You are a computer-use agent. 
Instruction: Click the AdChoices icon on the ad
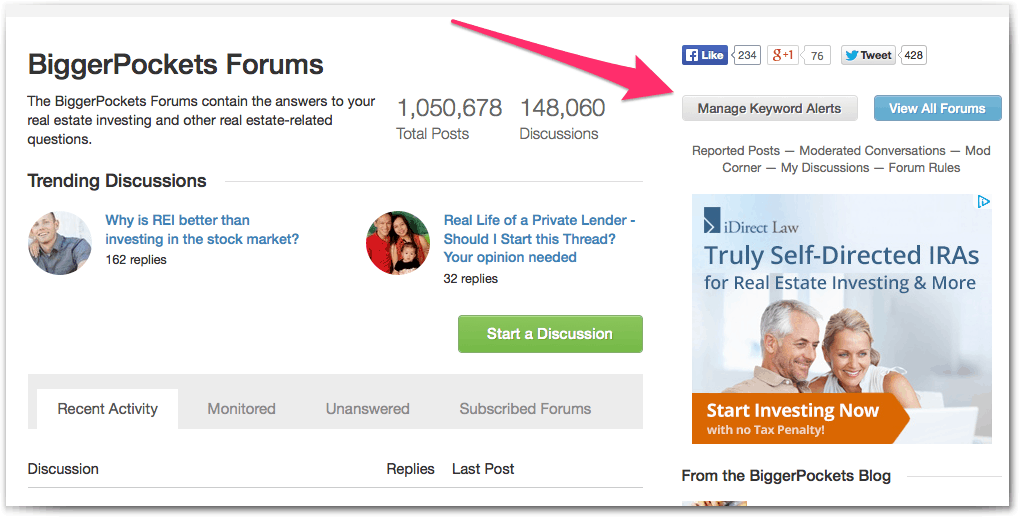click(x=984, y=201)
